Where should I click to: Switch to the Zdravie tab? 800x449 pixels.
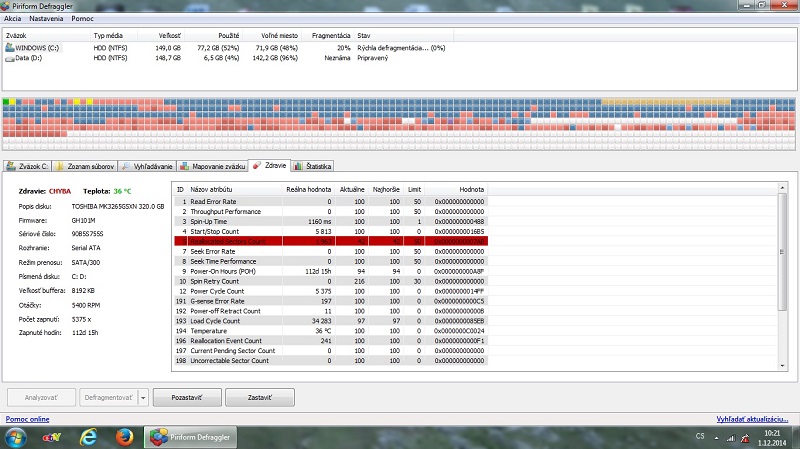269,165
